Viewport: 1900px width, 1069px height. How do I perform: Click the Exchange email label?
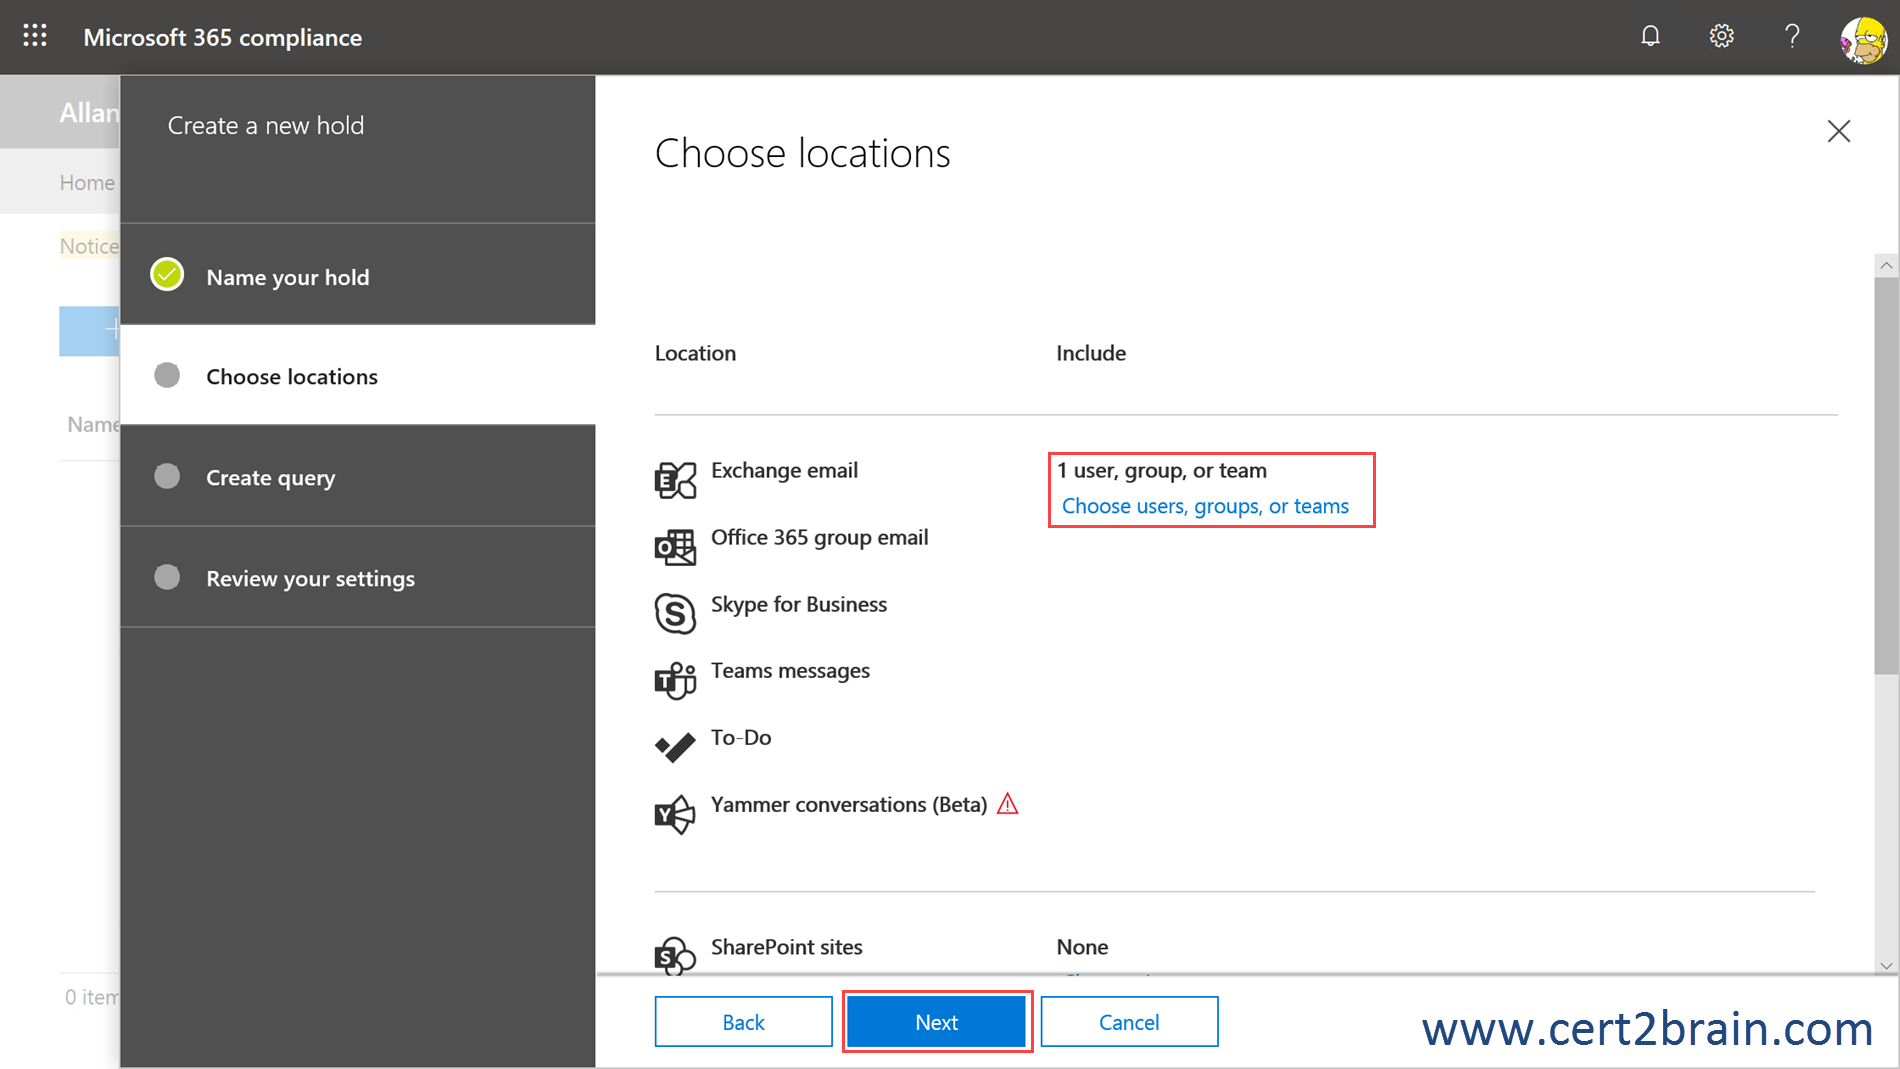(784, 470)
